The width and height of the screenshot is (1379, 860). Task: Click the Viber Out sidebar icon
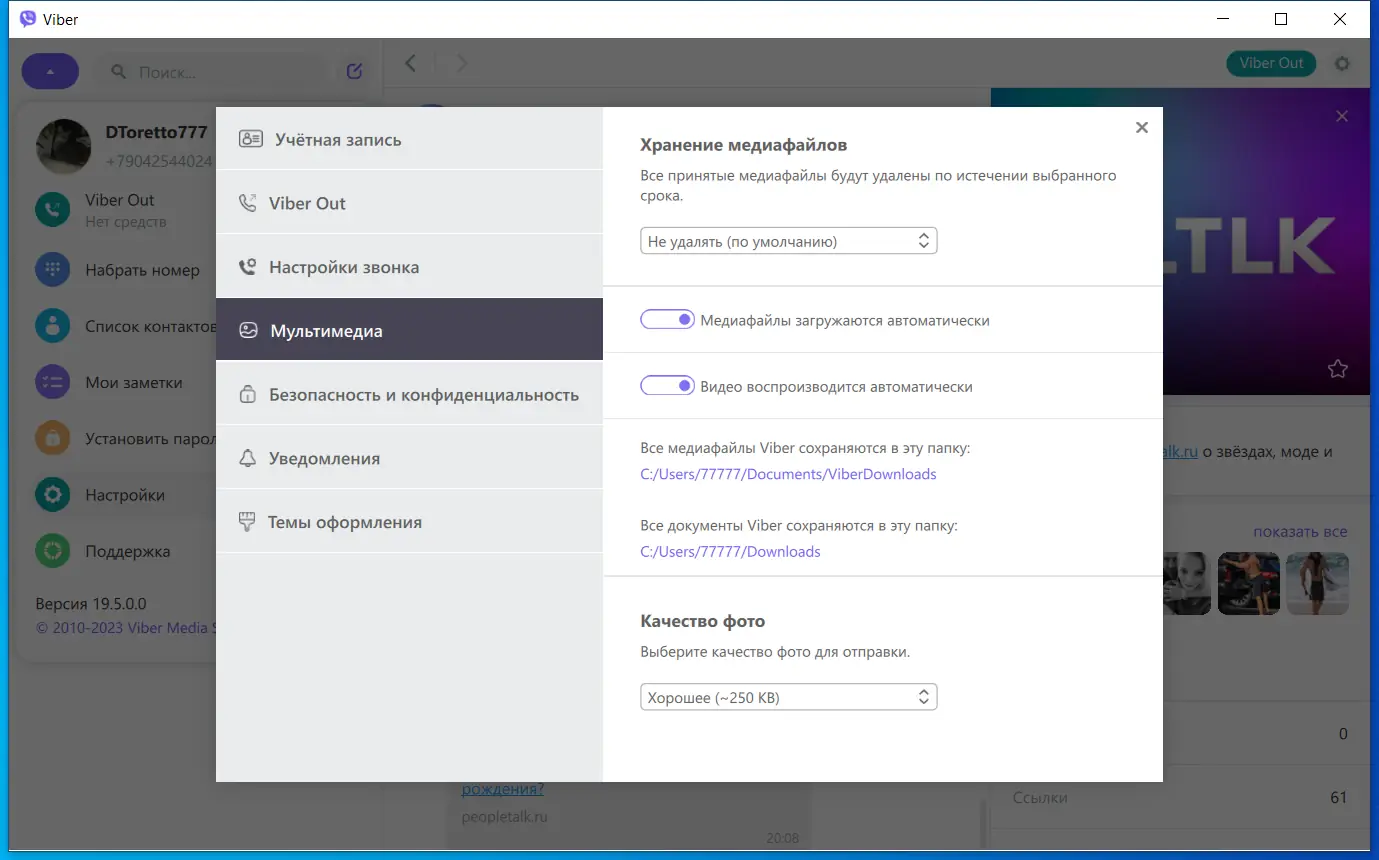click(x=52, y=209)
